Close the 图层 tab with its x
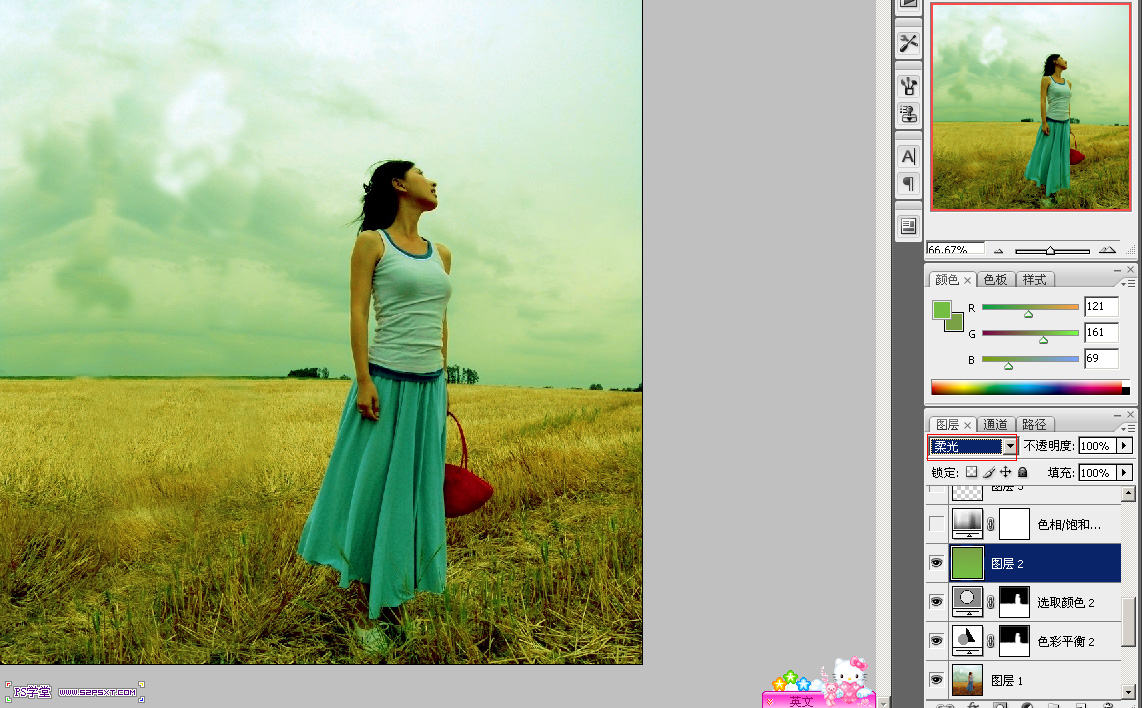The height and width of the screenshot is (708, 1142). tap(967, 425)
